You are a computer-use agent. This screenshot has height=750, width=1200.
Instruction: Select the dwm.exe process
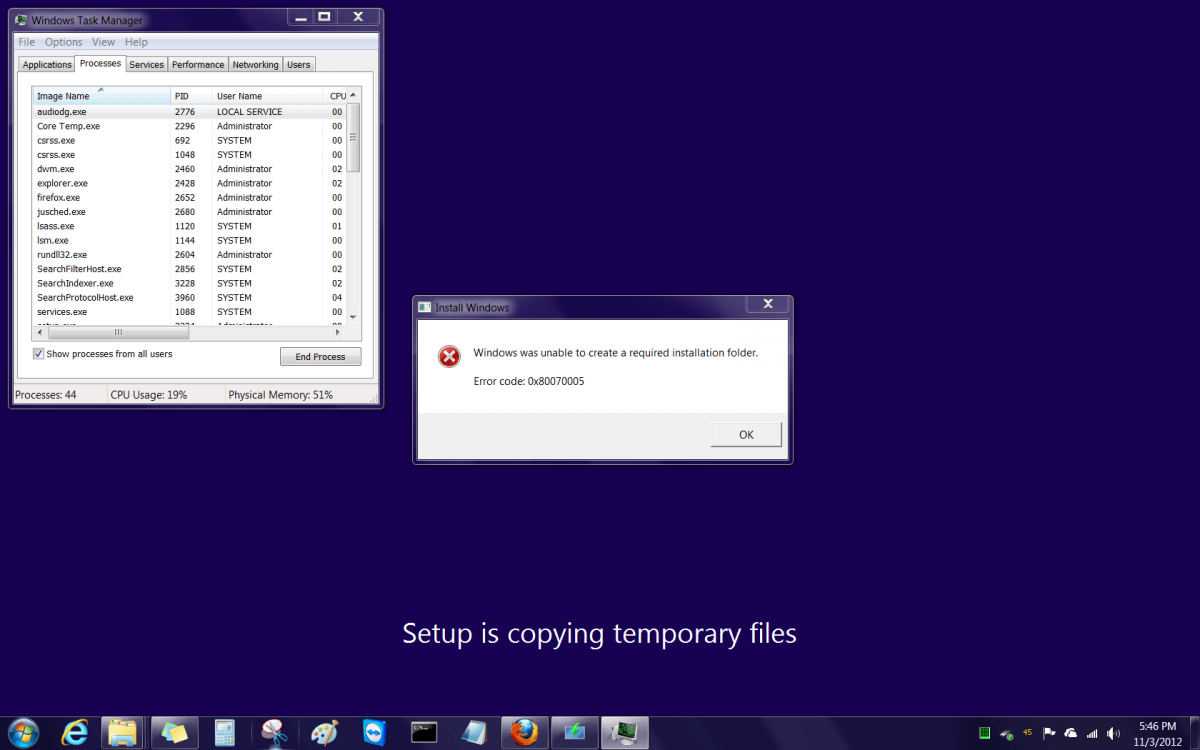190,169
